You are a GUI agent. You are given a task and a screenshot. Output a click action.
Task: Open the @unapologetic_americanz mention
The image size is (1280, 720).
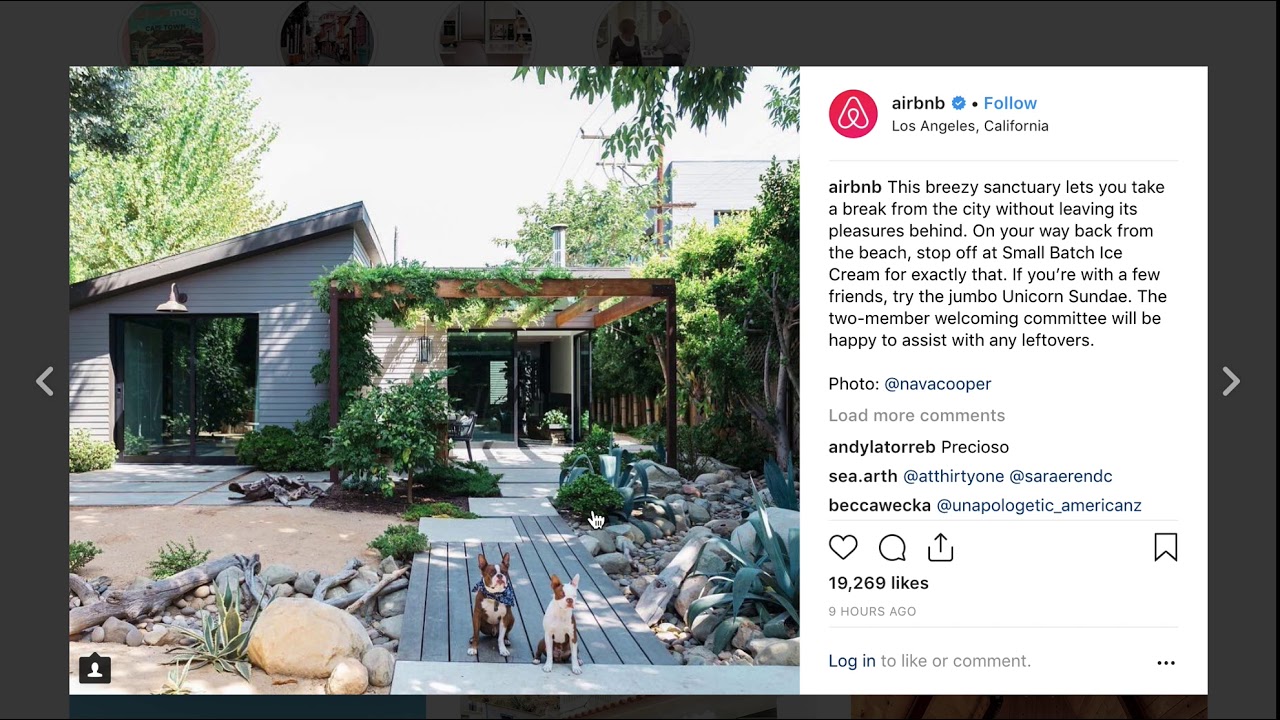[x=1039, y=506]
